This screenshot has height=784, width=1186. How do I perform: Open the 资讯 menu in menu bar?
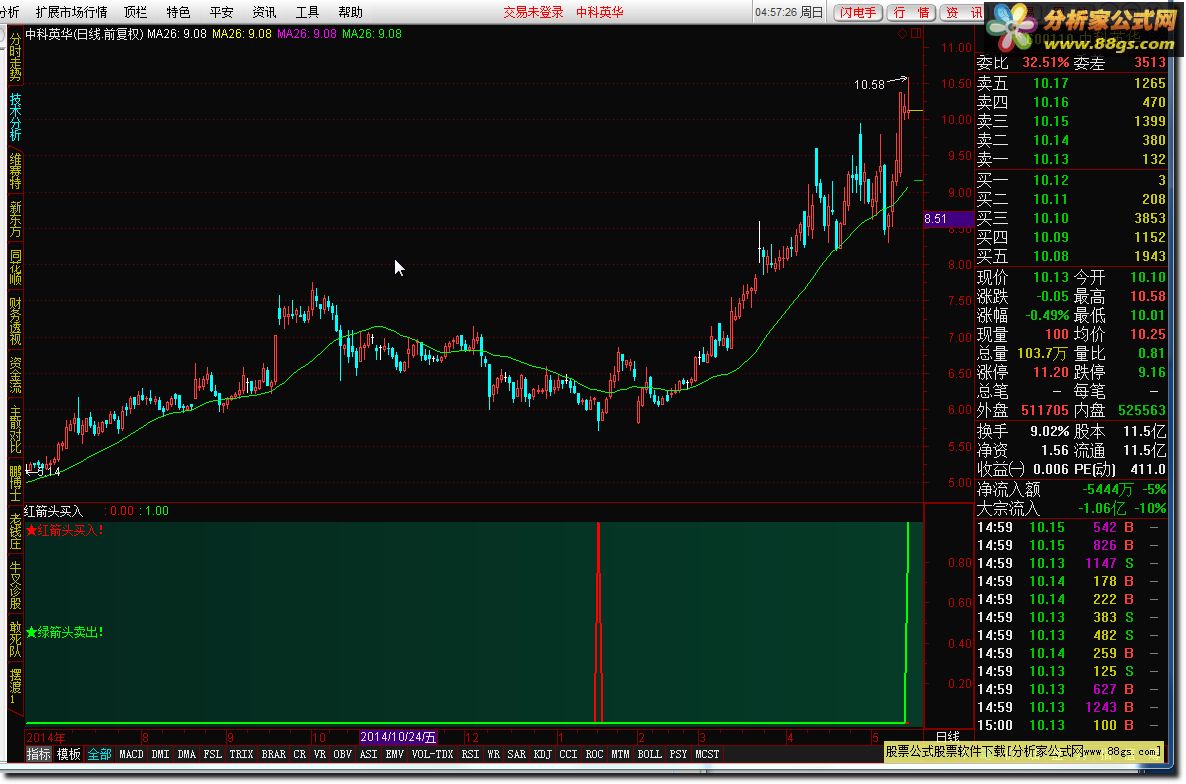click(x=265, y=12)
